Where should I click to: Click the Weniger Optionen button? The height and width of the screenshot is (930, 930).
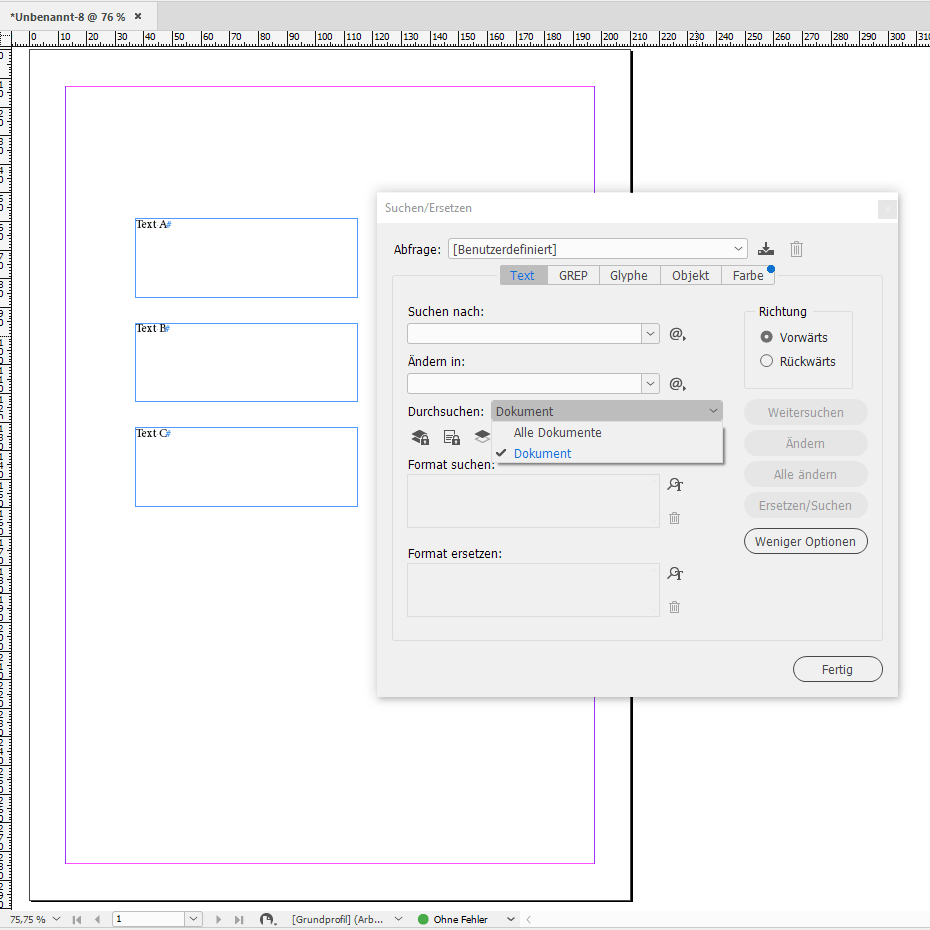[805, 541]
